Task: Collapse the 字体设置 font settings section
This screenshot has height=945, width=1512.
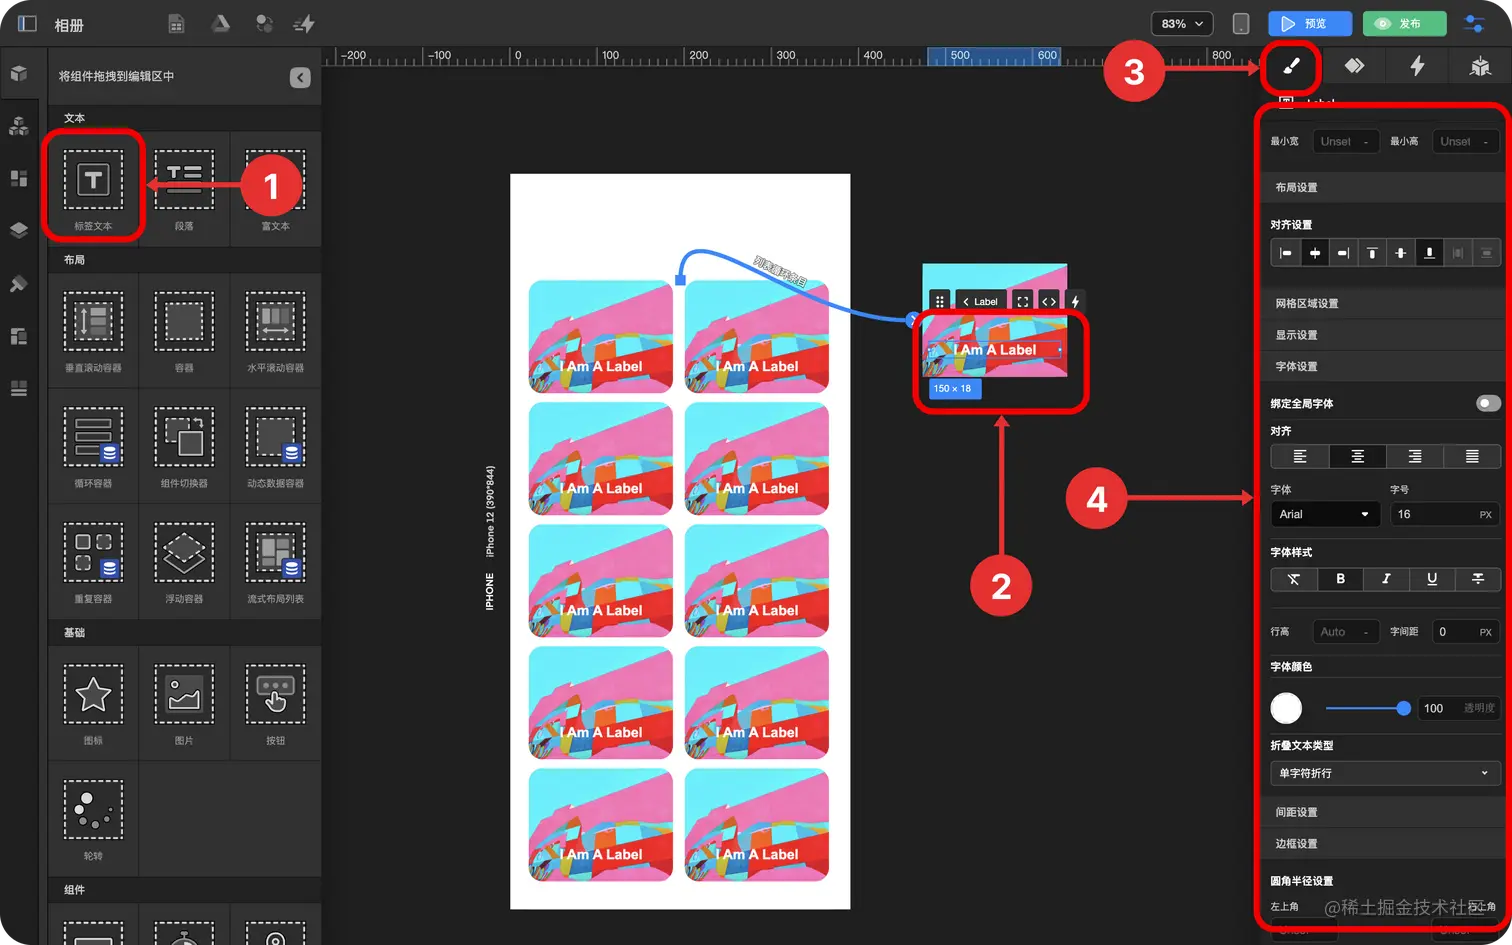Action: (1384, 366)
